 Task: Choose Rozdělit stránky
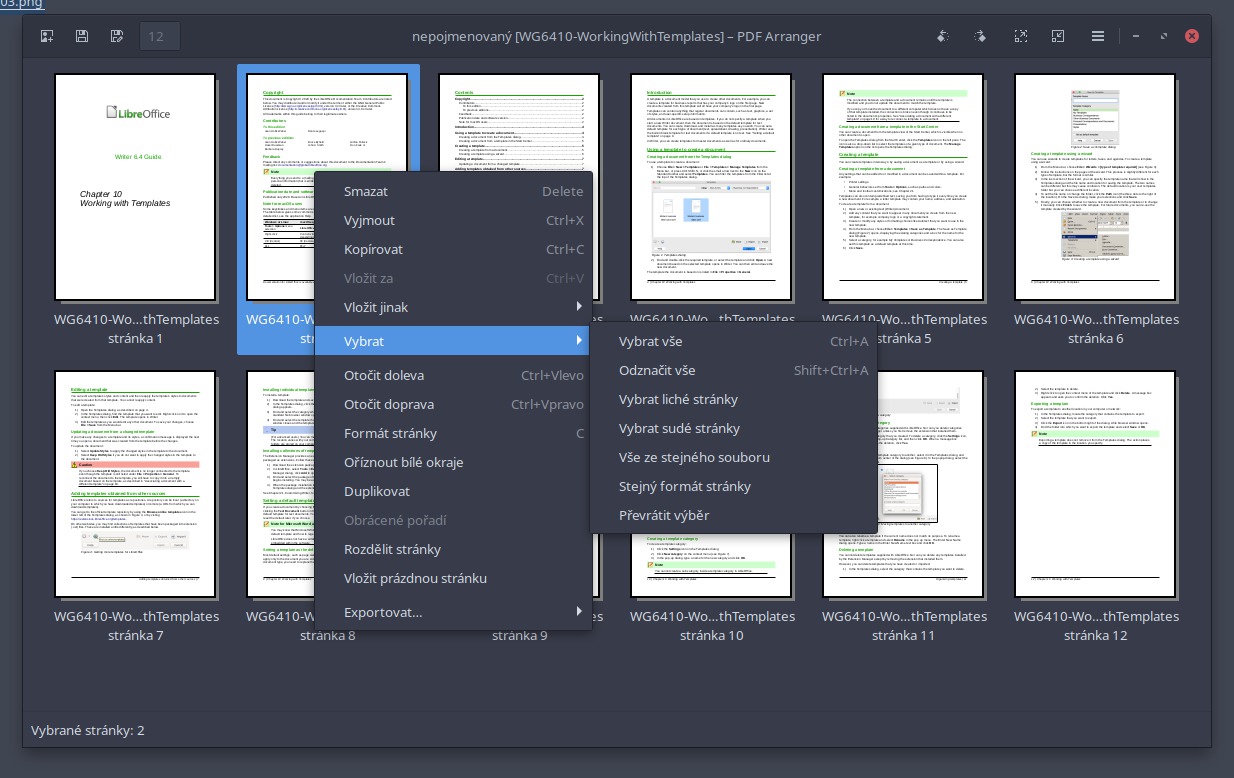coord(454,549)
